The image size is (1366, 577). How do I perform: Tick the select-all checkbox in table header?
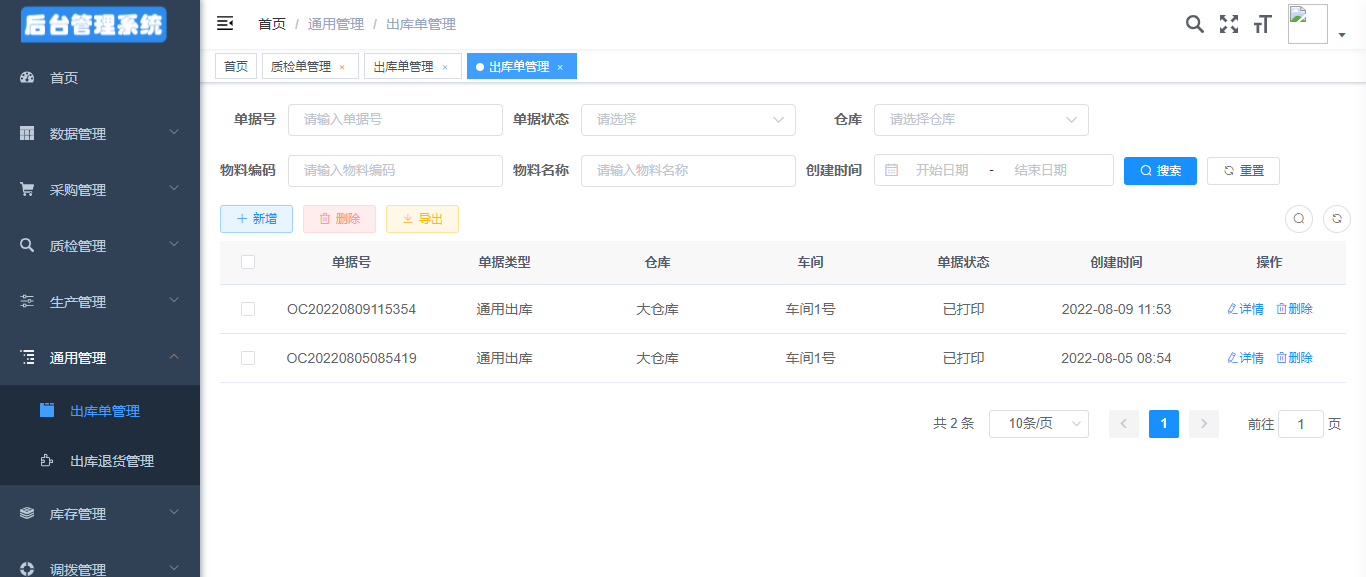(x=248, y=262)
